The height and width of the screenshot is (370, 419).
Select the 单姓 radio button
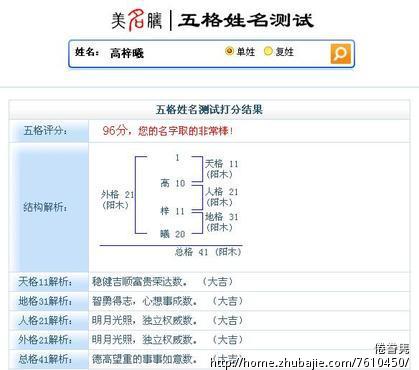(229, 51)
